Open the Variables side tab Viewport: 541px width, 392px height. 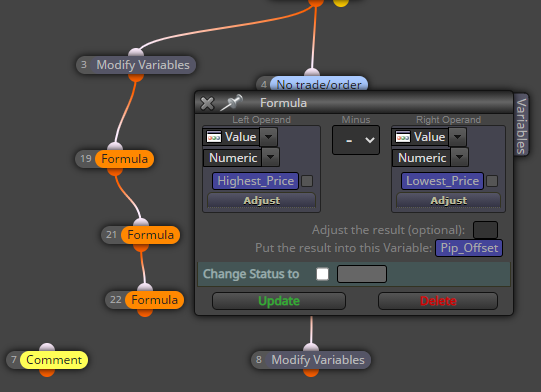coord(521,125)
